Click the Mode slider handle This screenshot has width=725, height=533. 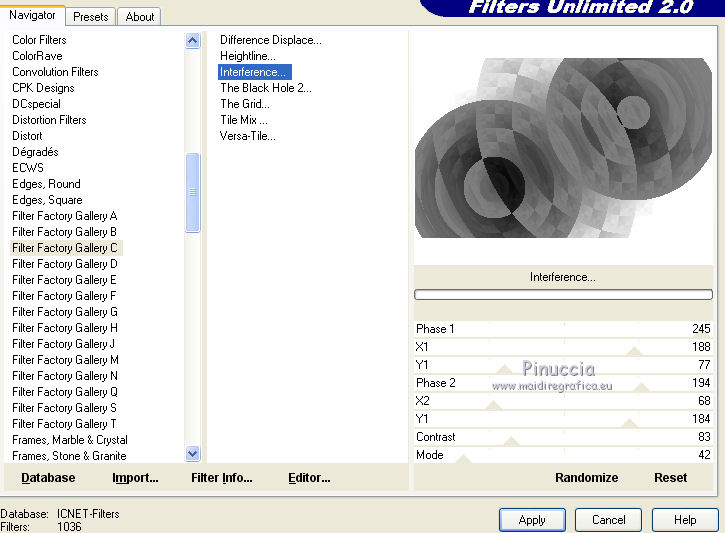coord(463,459)
